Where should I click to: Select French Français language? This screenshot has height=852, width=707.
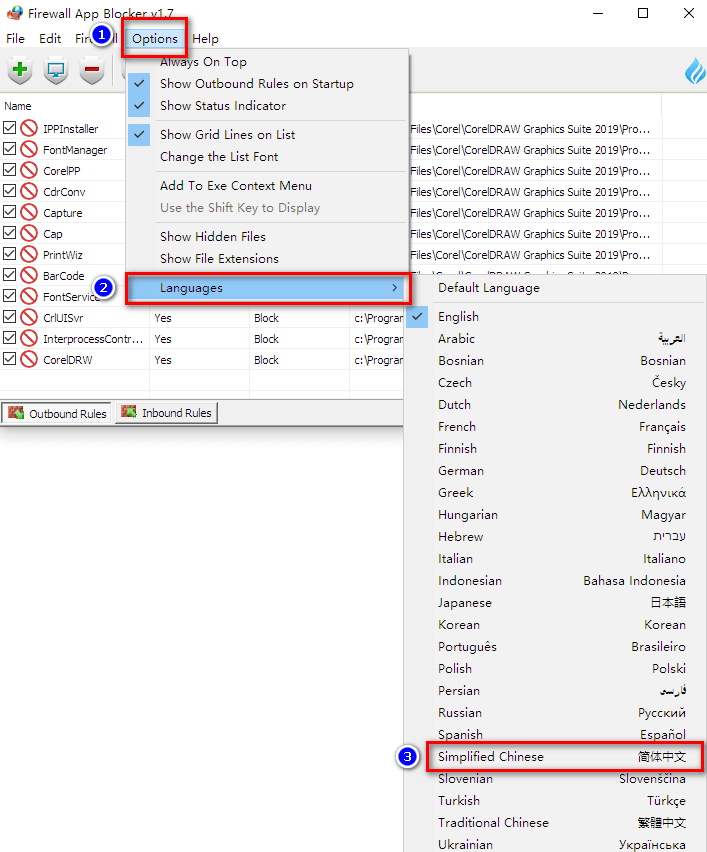(555, 427)
